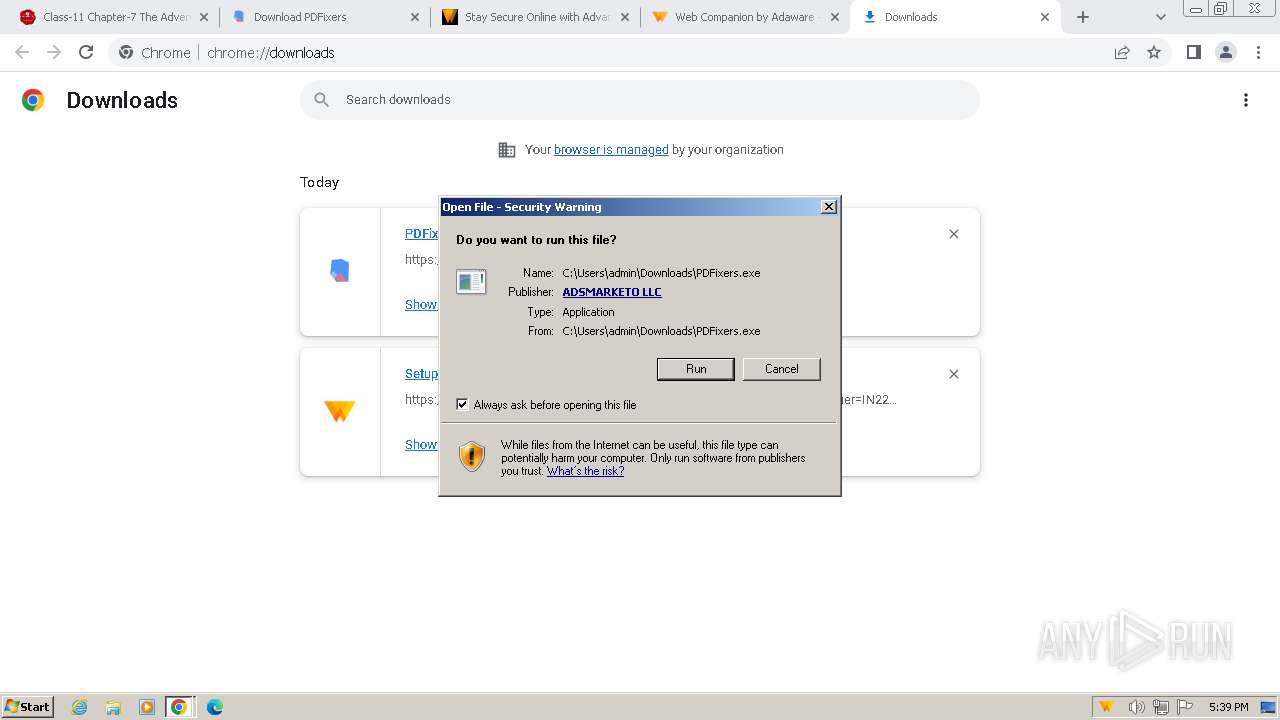The width and height of the screenshot is (1280, 720).
Task: Share this page icon in address bar
Action: tap(1122, 52)
